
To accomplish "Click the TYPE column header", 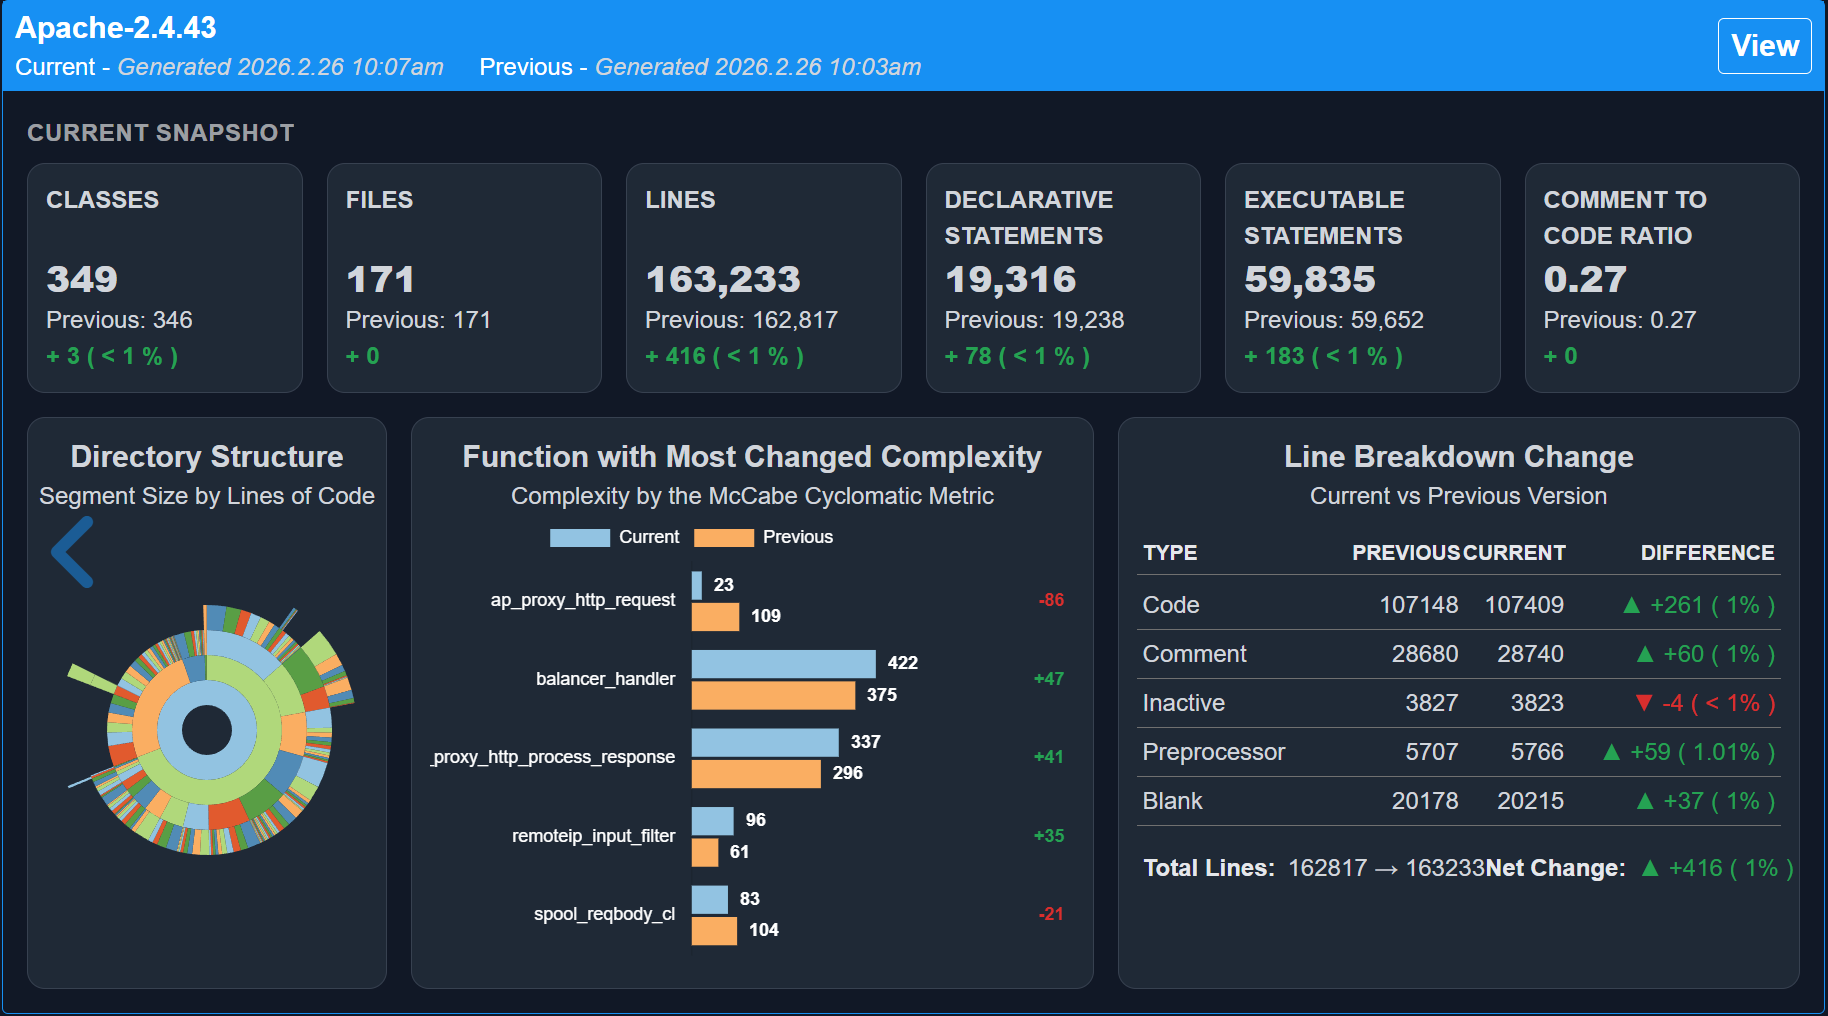I will tap(1170, 553).
